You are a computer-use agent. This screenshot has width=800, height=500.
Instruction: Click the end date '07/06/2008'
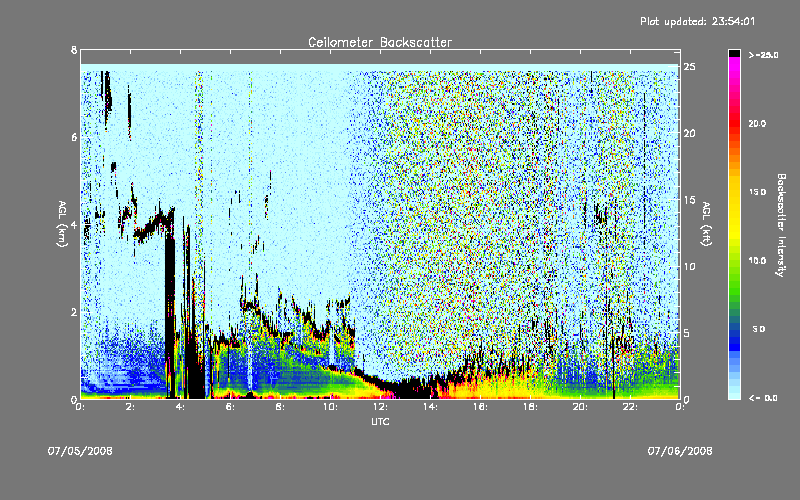(680, 451)
